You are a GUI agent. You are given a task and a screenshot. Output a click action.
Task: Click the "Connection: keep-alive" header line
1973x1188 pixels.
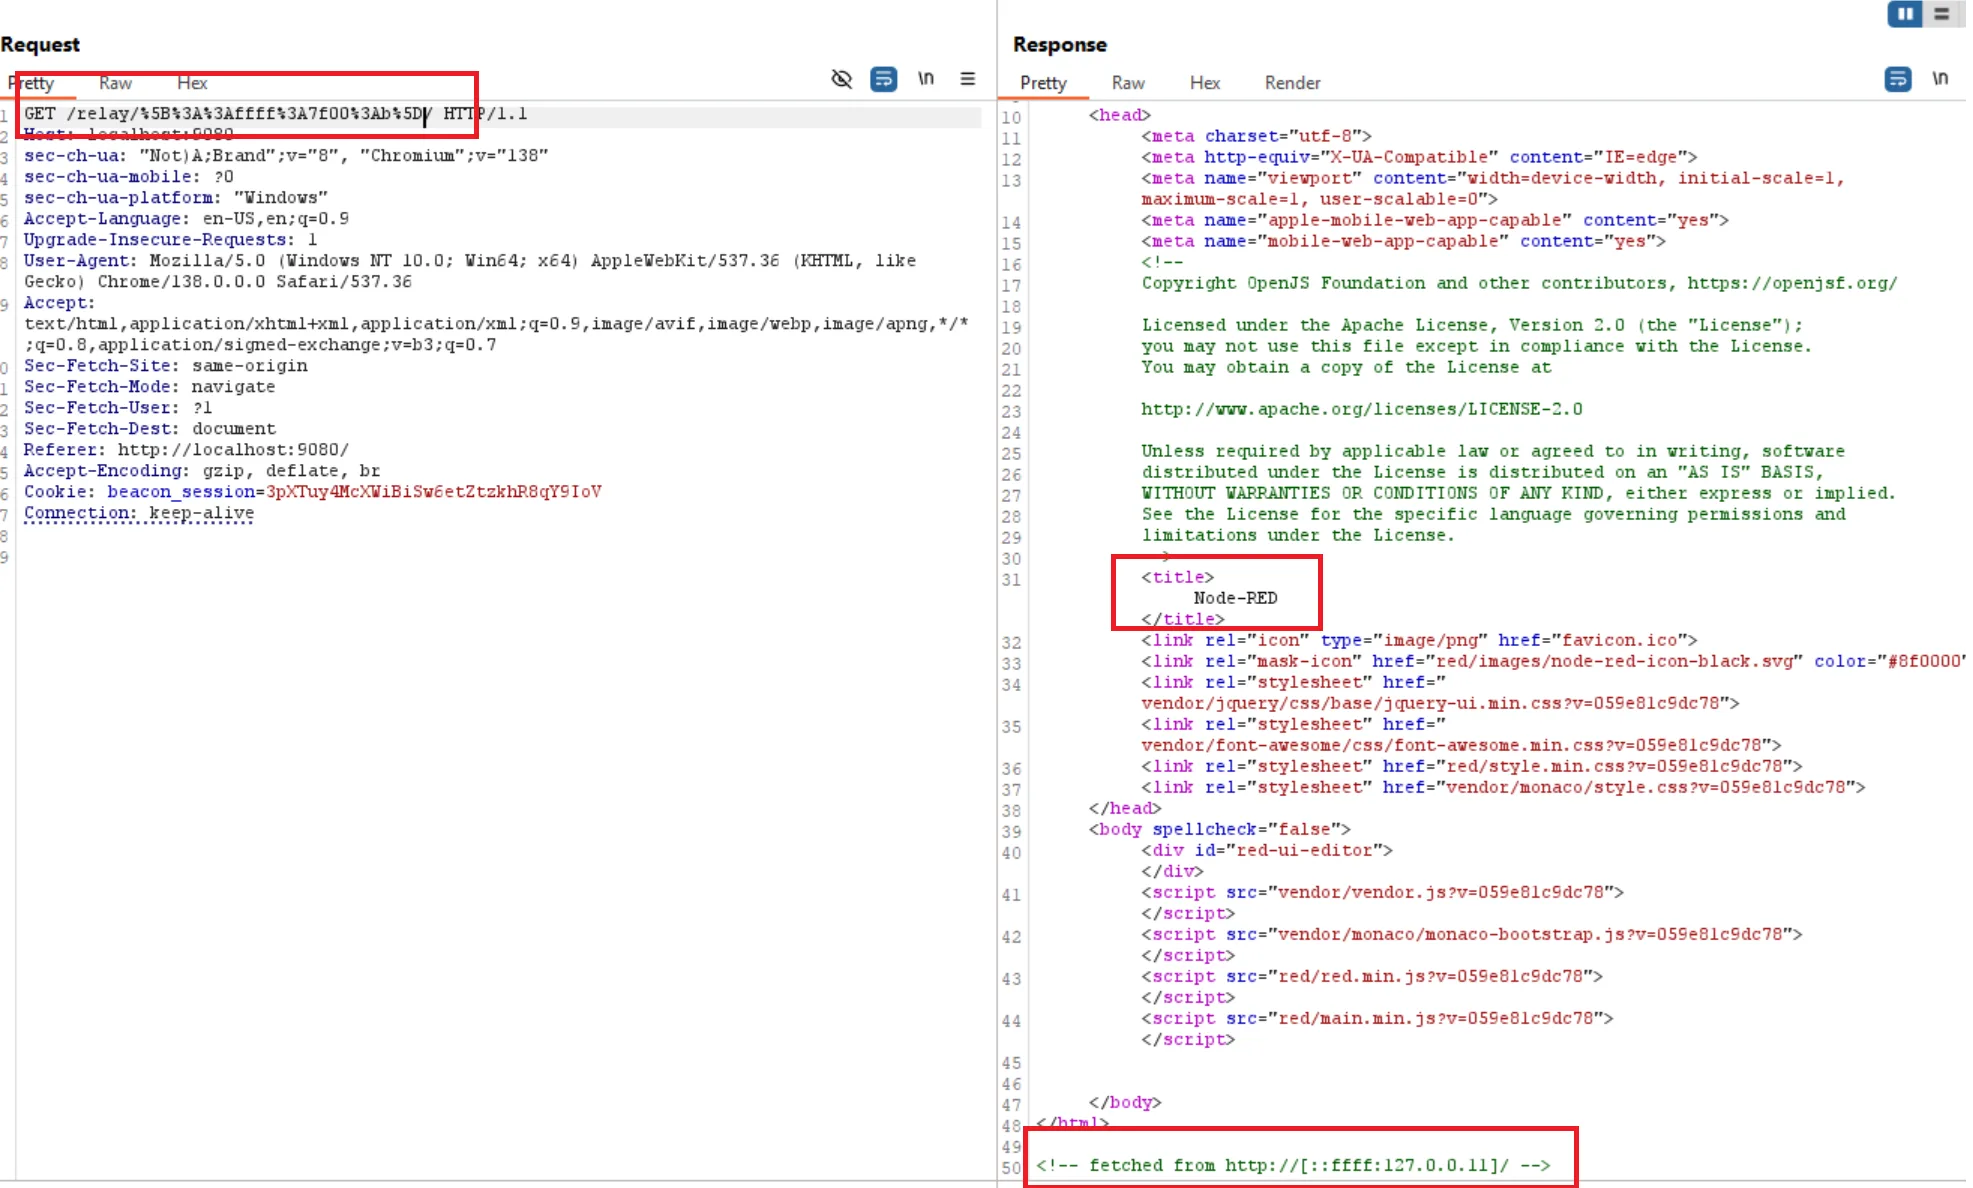(139, 513)
